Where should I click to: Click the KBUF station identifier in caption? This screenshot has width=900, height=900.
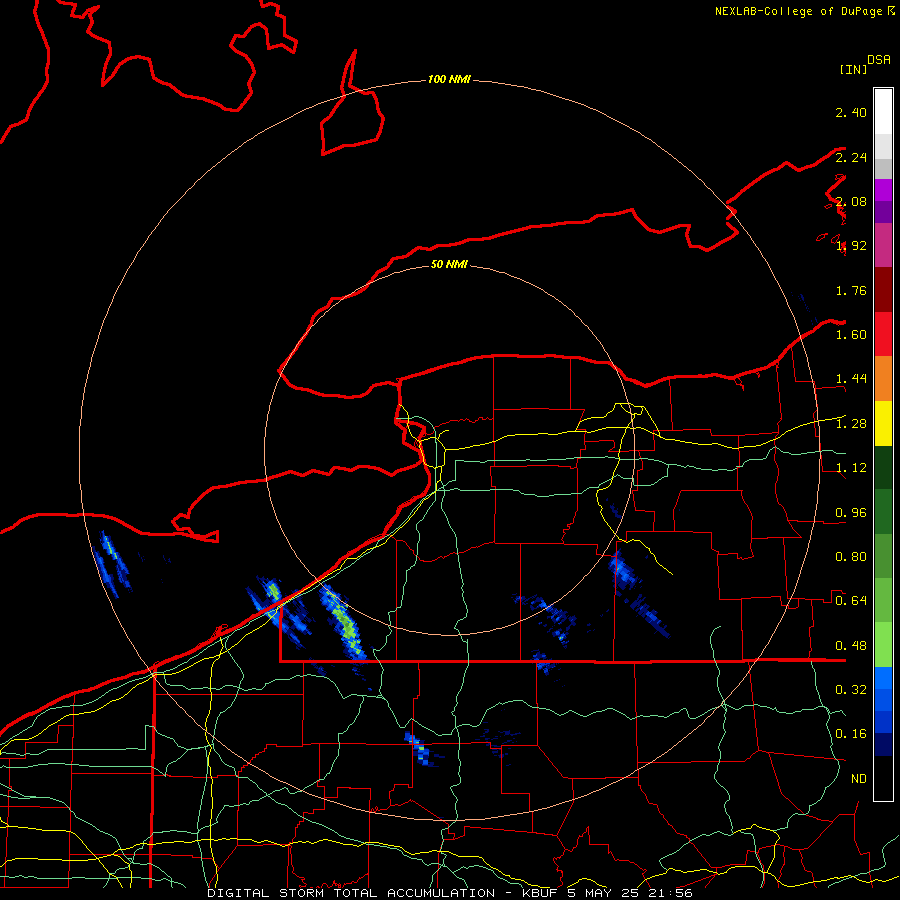click(540, 893)
